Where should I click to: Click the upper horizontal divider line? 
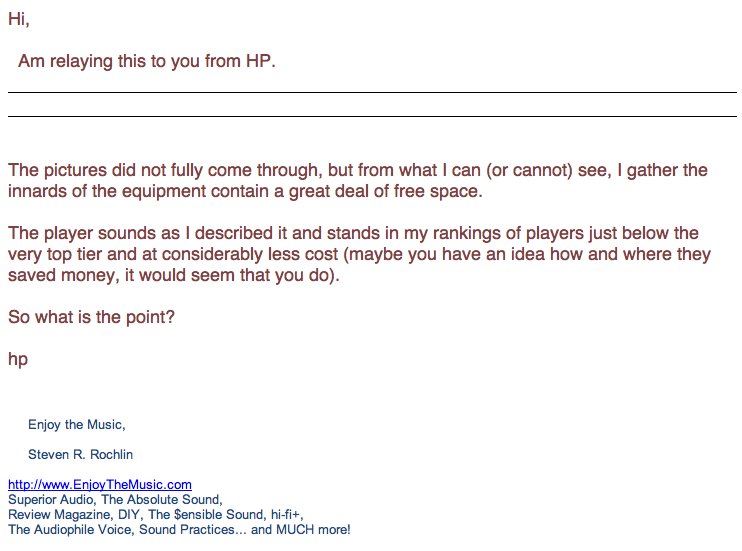372,92
